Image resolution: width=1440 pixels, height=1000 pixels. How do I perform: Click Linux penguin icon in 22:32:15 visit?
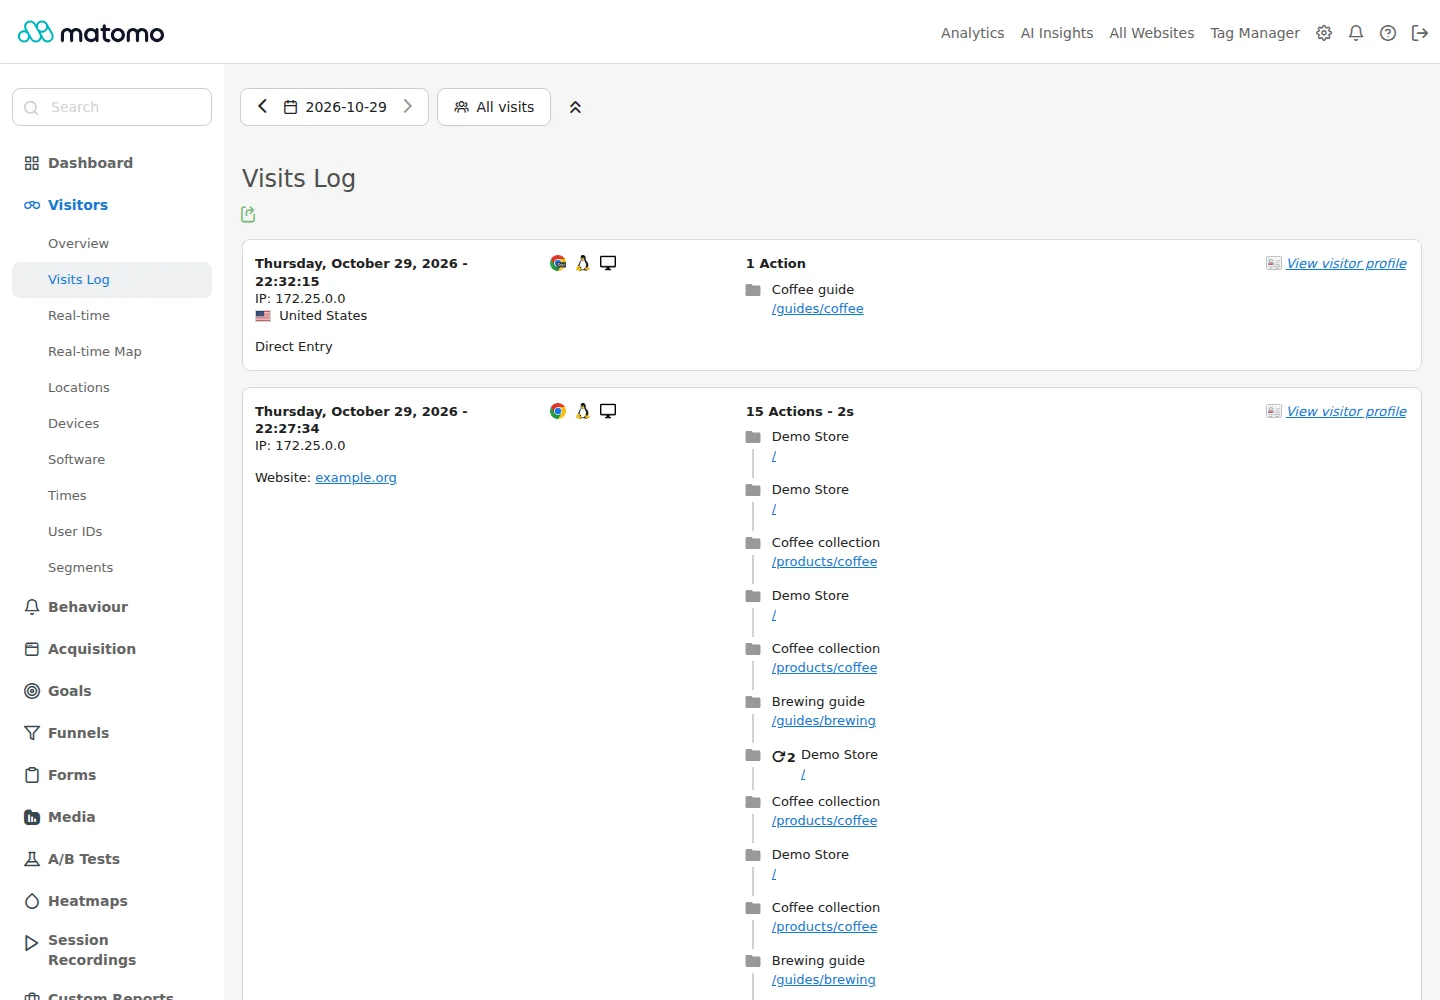point(583,263)
